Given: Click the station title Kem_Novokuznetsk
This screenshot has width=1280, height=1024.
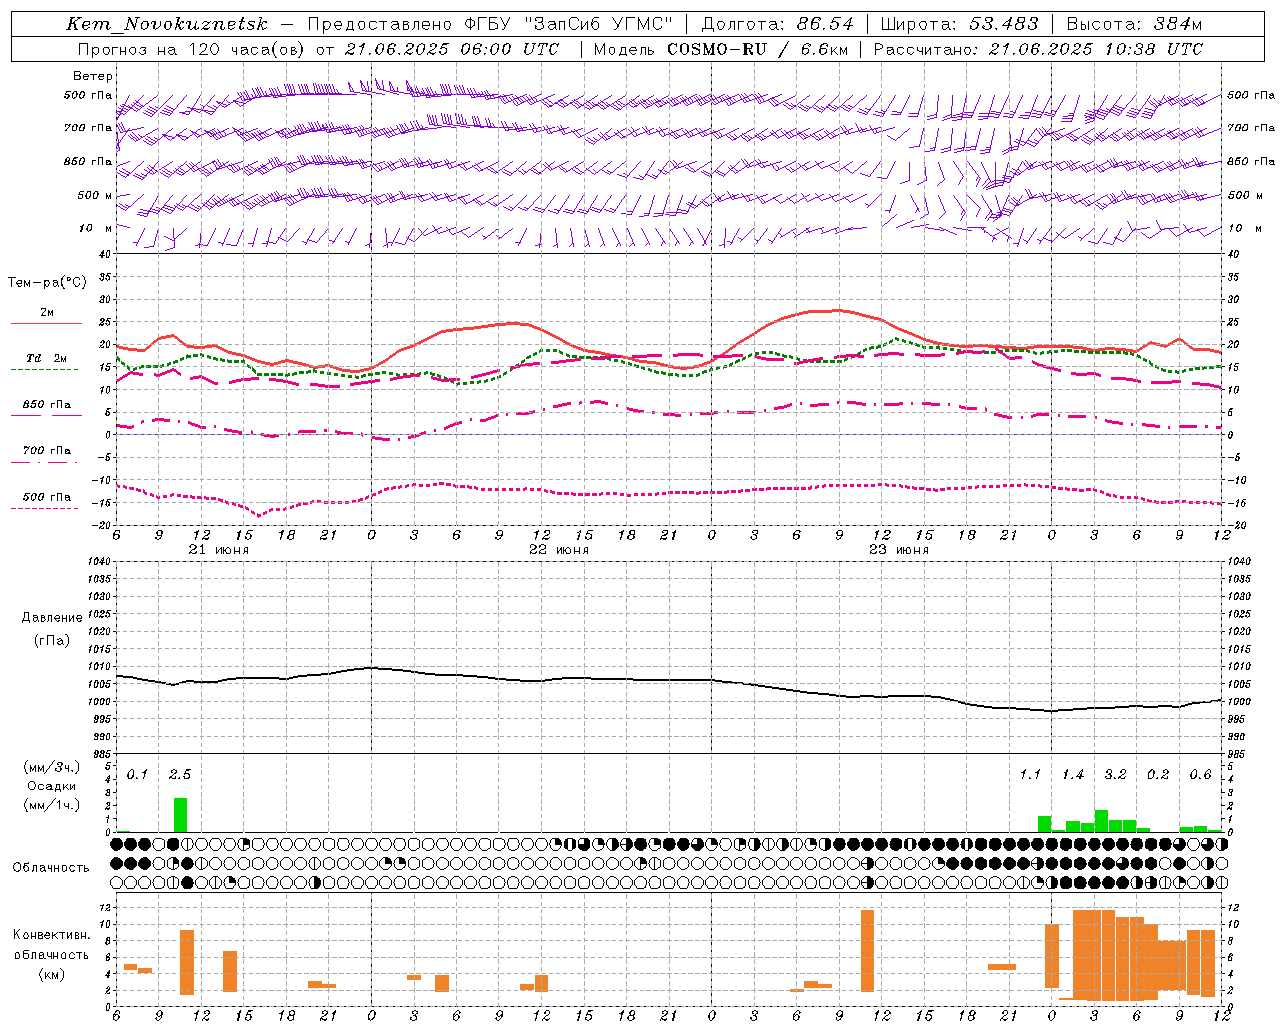Looking at the screenshot, I should (x=167, y=24).
